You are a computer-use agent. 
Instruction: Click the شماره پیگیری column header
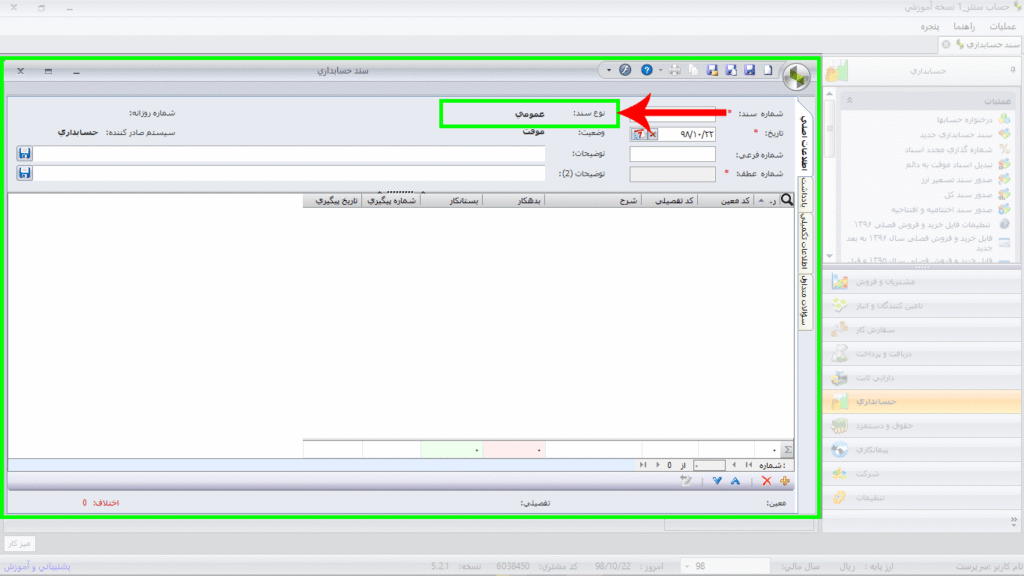[391, 200]
